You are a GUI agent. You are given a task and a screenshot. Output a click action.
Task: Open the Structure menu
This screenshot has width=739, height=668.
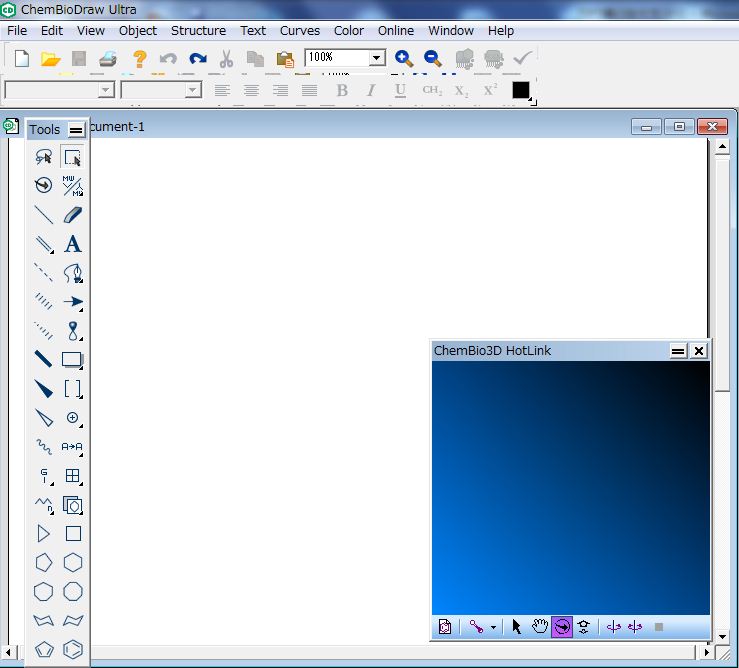click(x=198, y=31)
